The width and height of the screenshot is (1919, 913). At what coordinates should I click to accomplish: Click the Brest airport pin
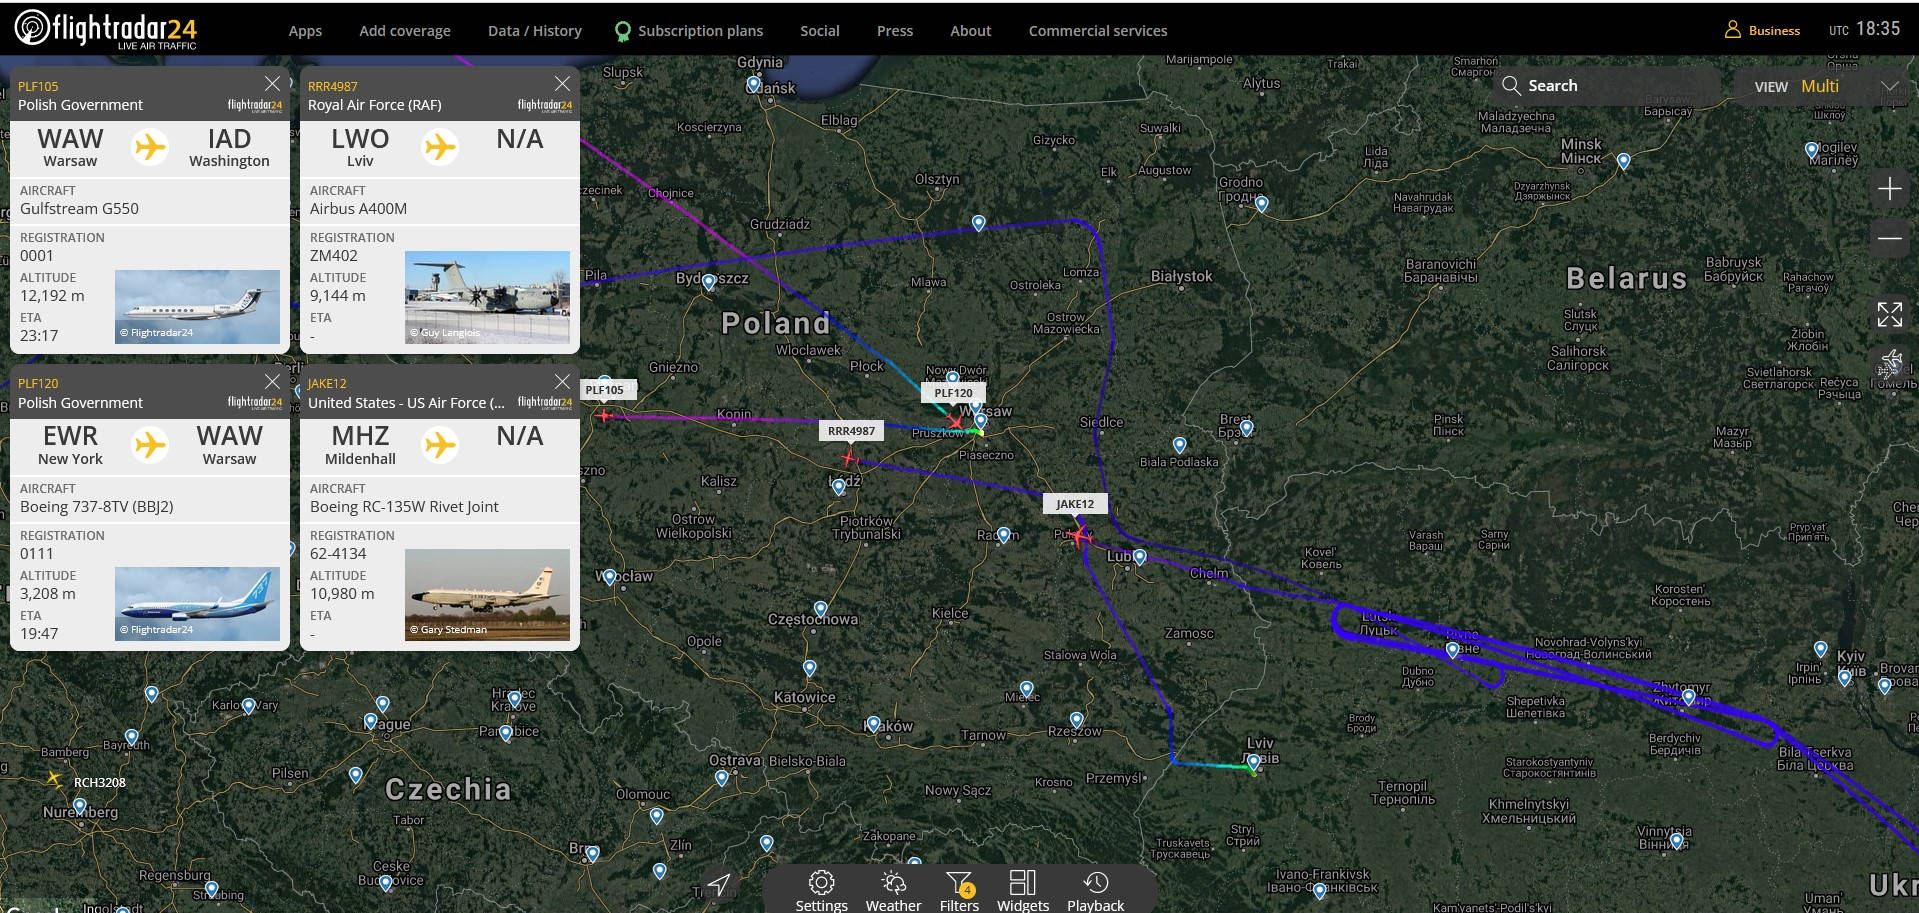tap(1246, 428)
